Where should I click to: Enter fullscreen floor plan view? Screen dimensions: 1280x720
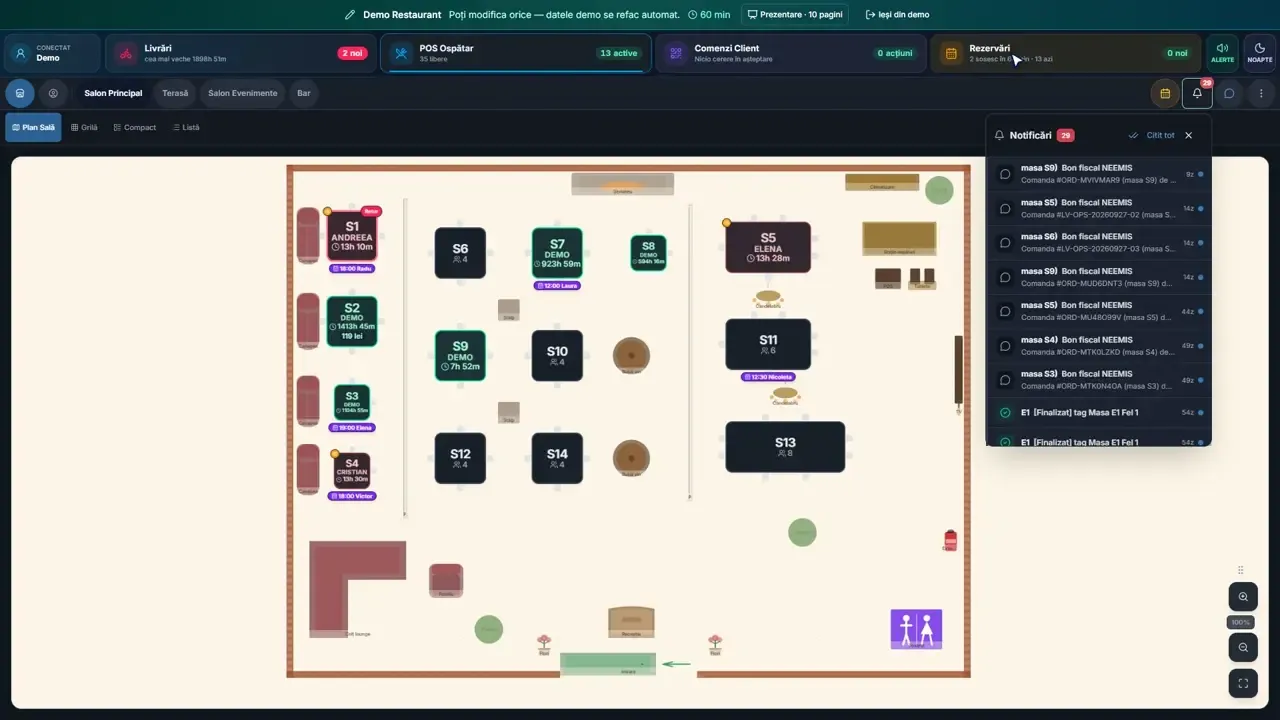(x=1243, y=683)
